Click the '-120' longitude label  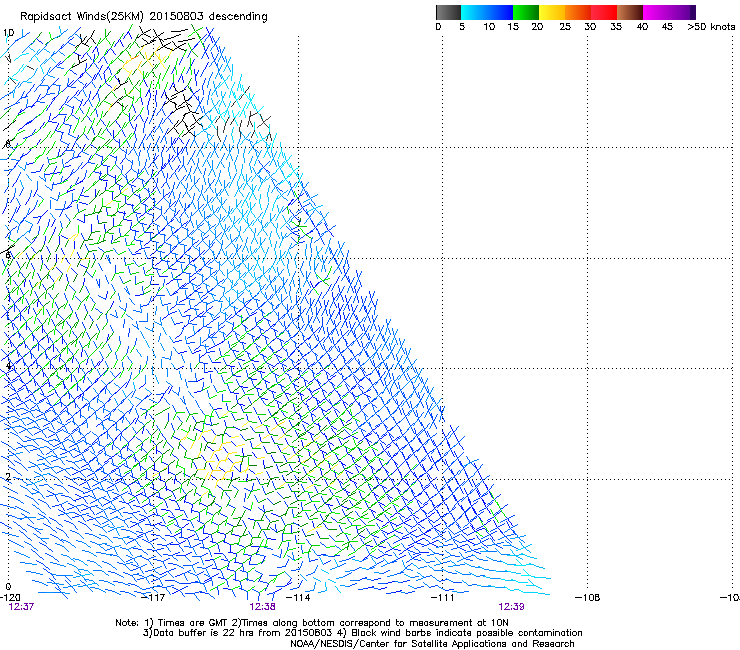point(10,598)
